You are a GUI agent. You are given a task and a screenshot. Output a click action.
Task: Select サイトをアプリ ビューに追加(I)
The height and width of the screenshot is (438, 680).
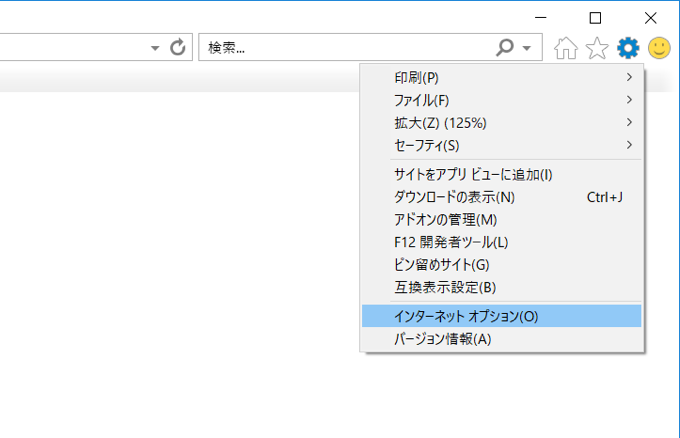tap(473, 174)
